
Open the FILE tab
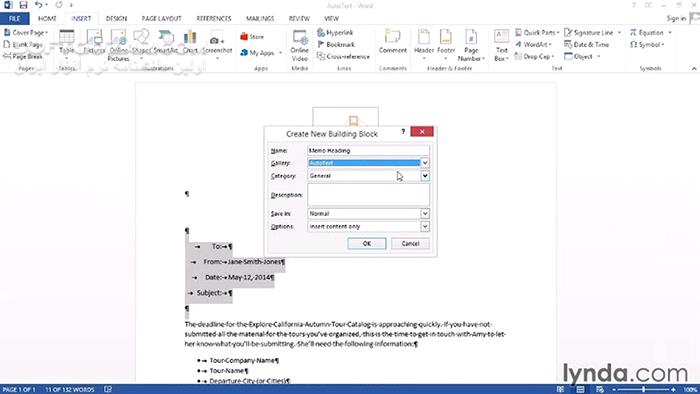15,18
